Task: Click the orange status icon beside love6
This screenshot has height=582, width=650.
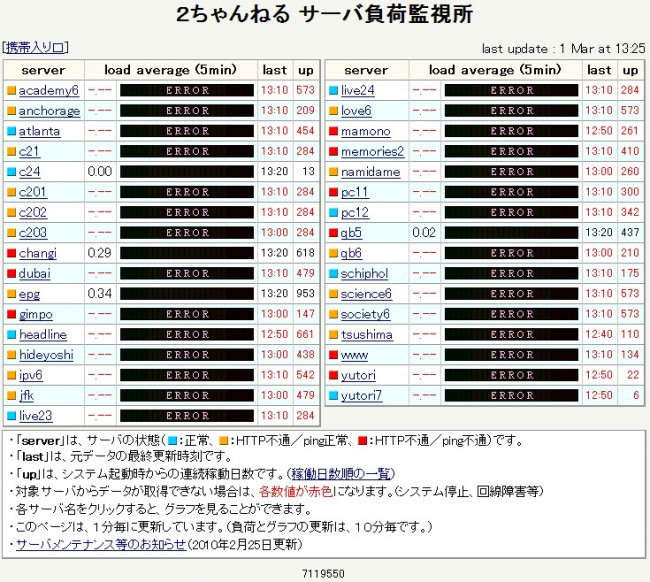Action: tap(333, 111)
